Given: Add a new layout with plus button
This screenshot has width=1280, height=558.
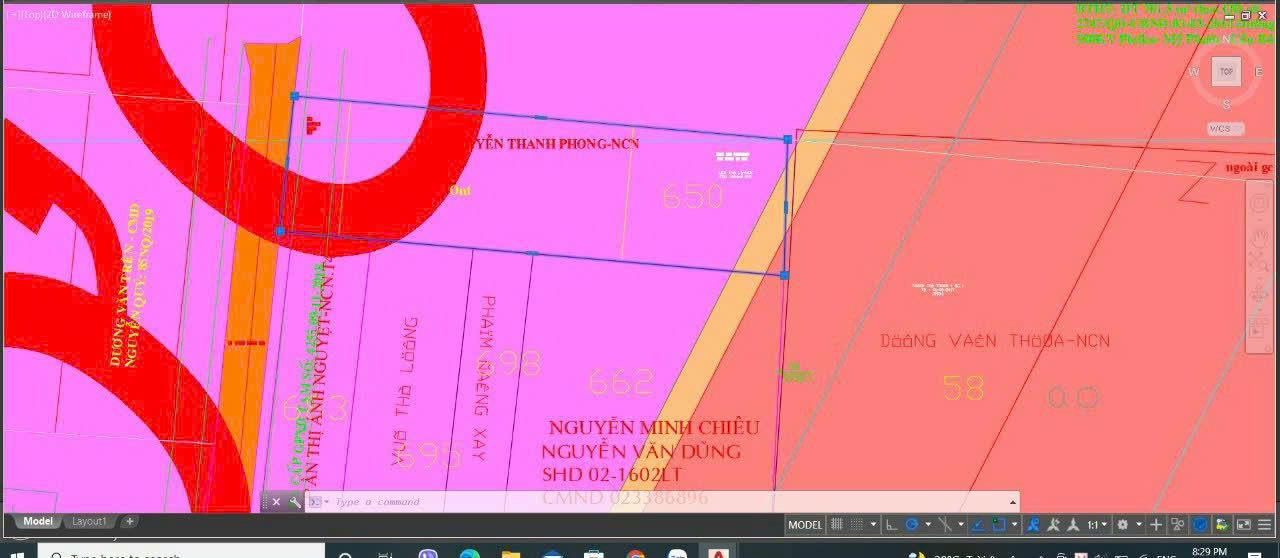Looking at the screenshot, I should pos(129,521).
